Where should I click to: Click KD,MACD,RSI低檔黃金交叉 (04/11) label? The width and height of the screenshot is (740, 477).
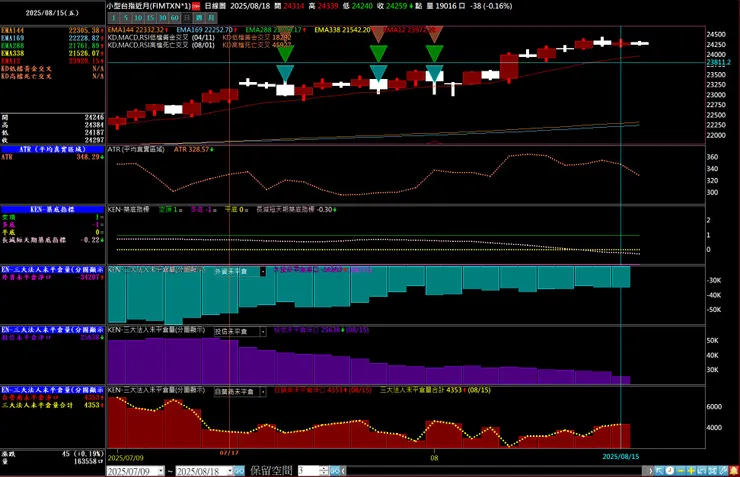tap(161, 37)
